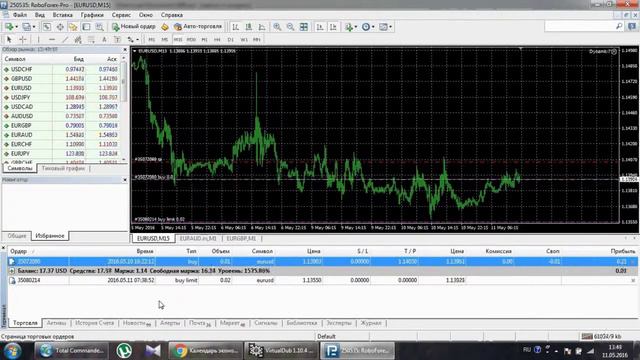
Task: Tile chart windows with the grid icon
Action: tap(304, 27)
